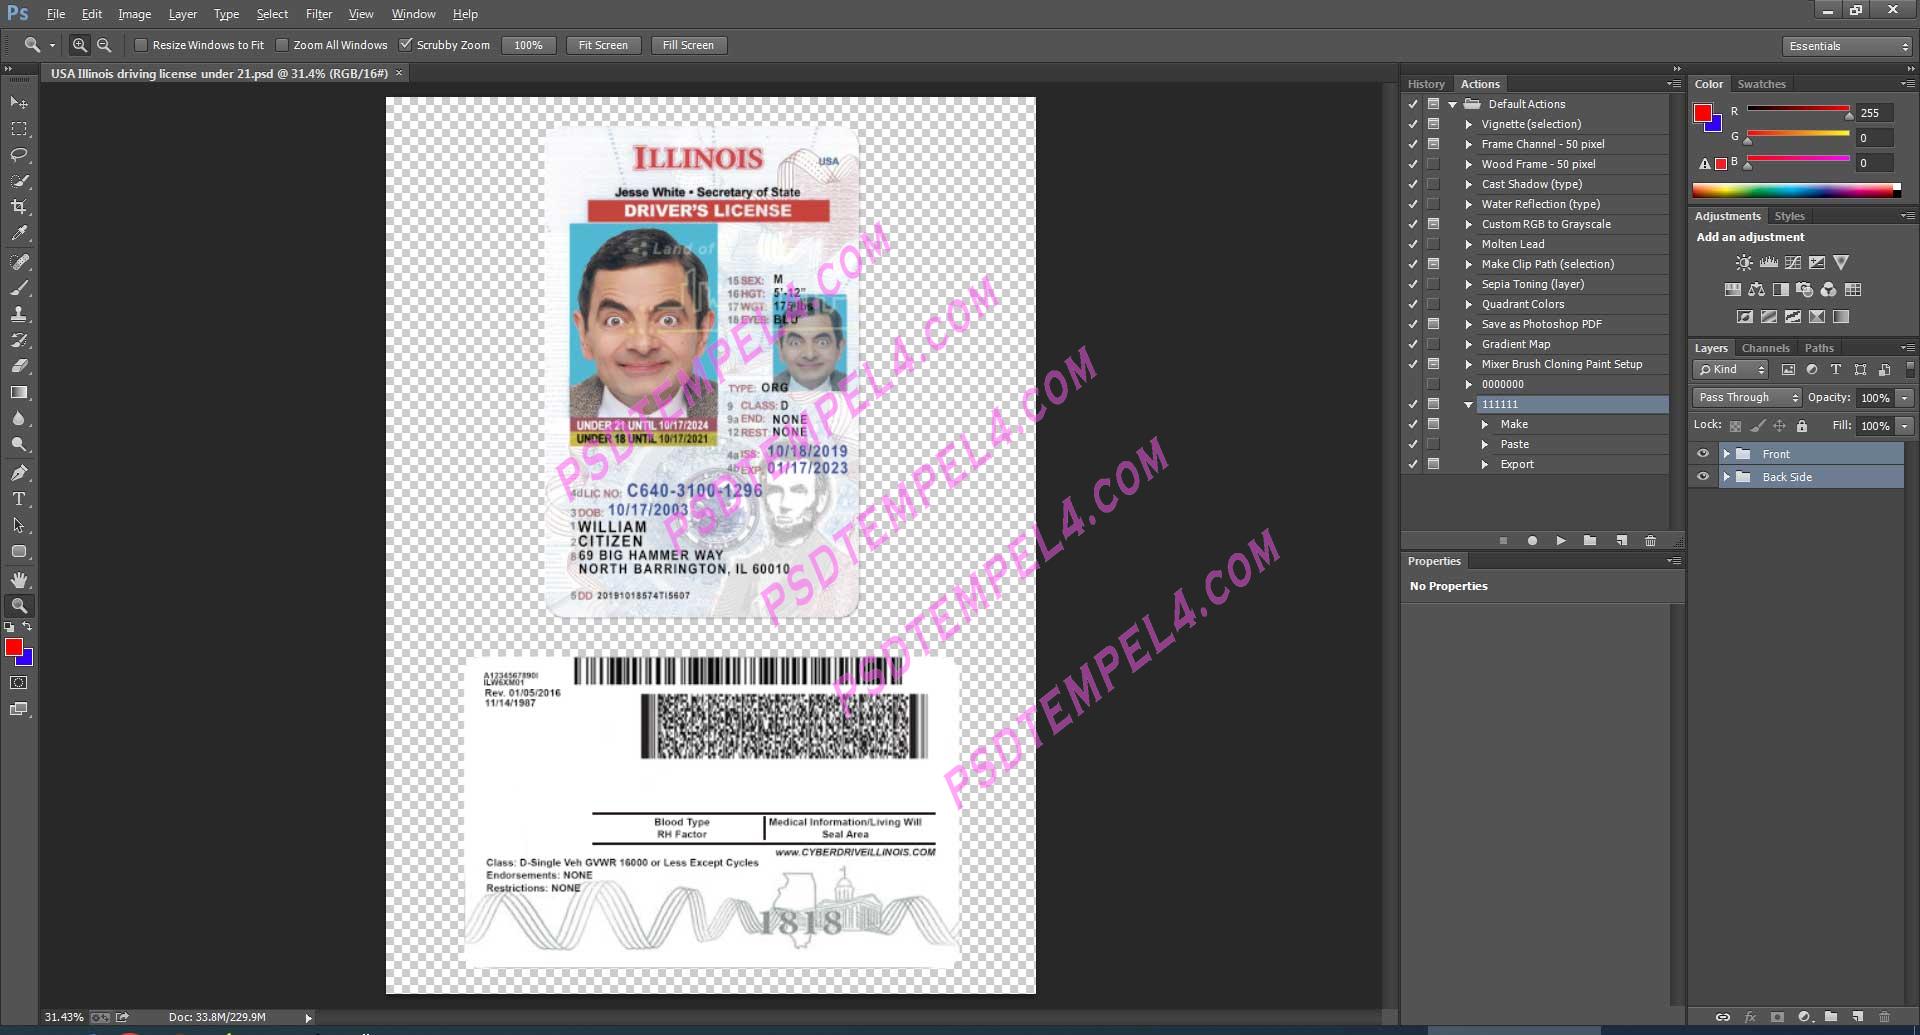
Task: Collapse the 111111 action group
Action: [x=1468, y=404]
